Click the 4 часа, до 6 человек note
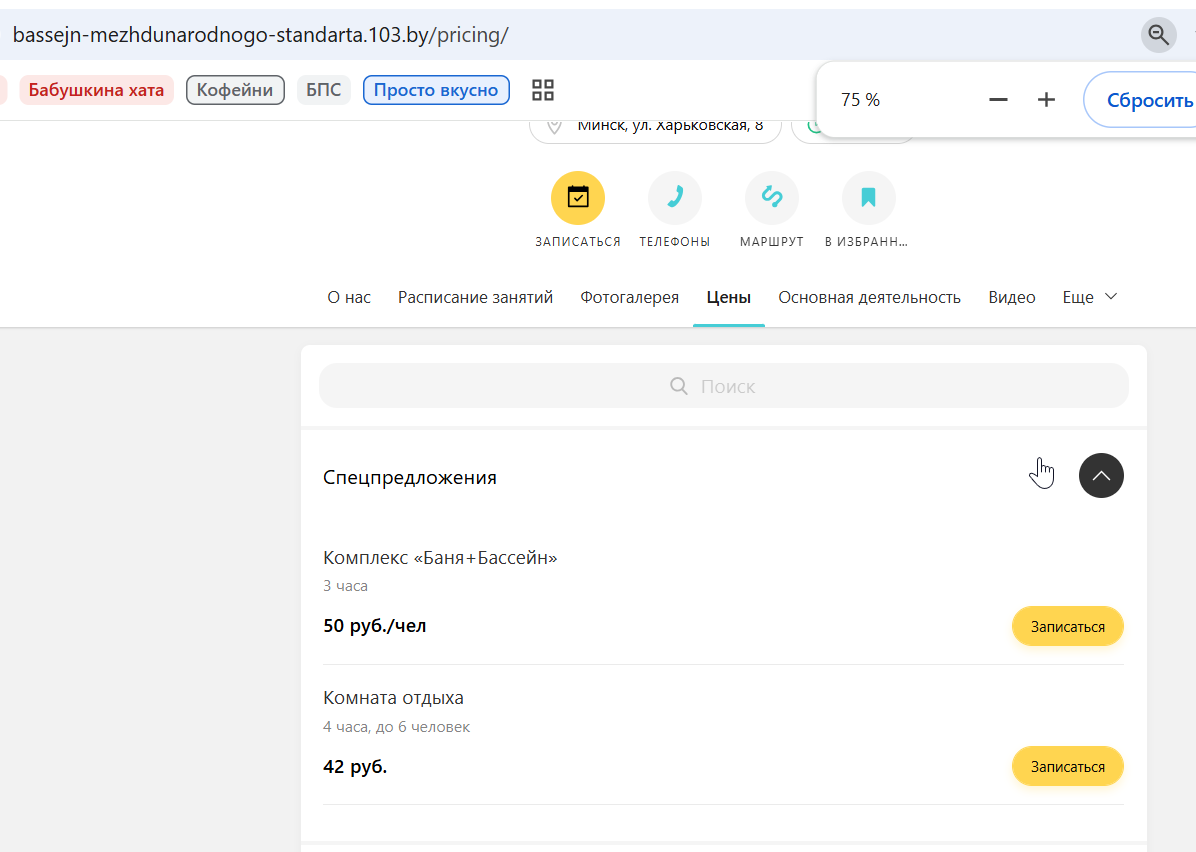 pos(396,727)
